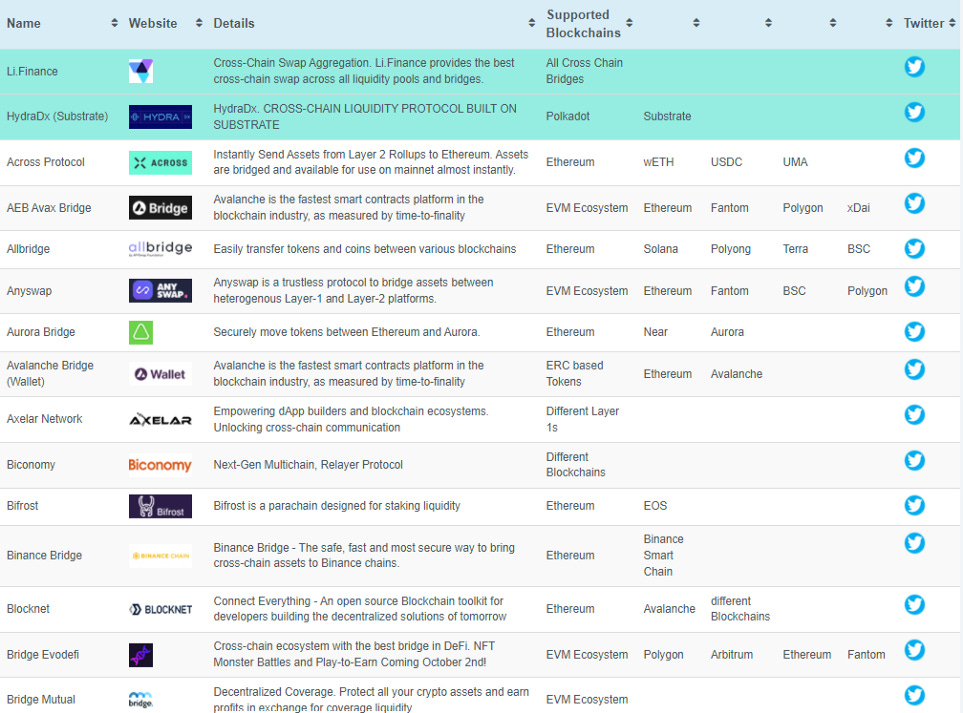Select the AEB Avax Bridge name cell
The image size is (963, 713).
[x=49, y=208]
